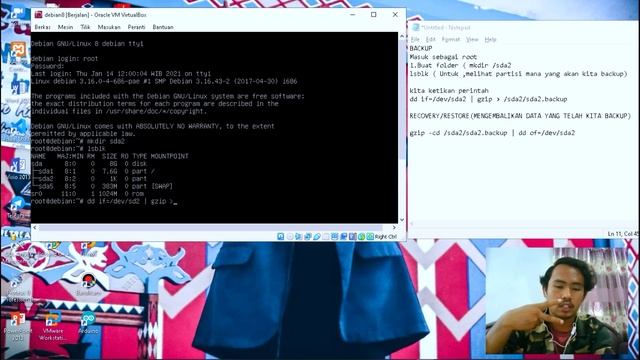Maximize the debian8 VirtualBox window
Viewport: 640px width, 360px height.
click(x=373, y=15)
